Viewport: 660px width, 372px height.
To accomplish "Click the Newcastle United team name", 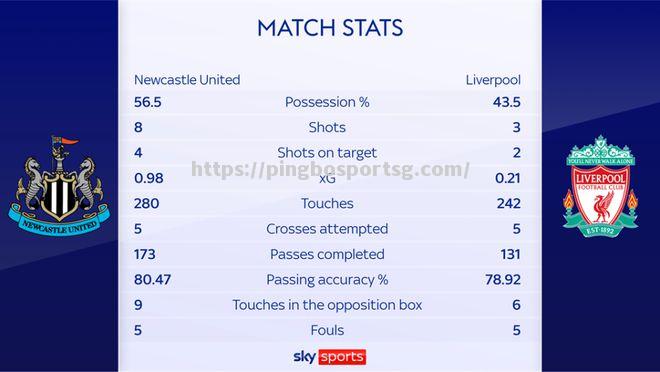I will 187,80.
